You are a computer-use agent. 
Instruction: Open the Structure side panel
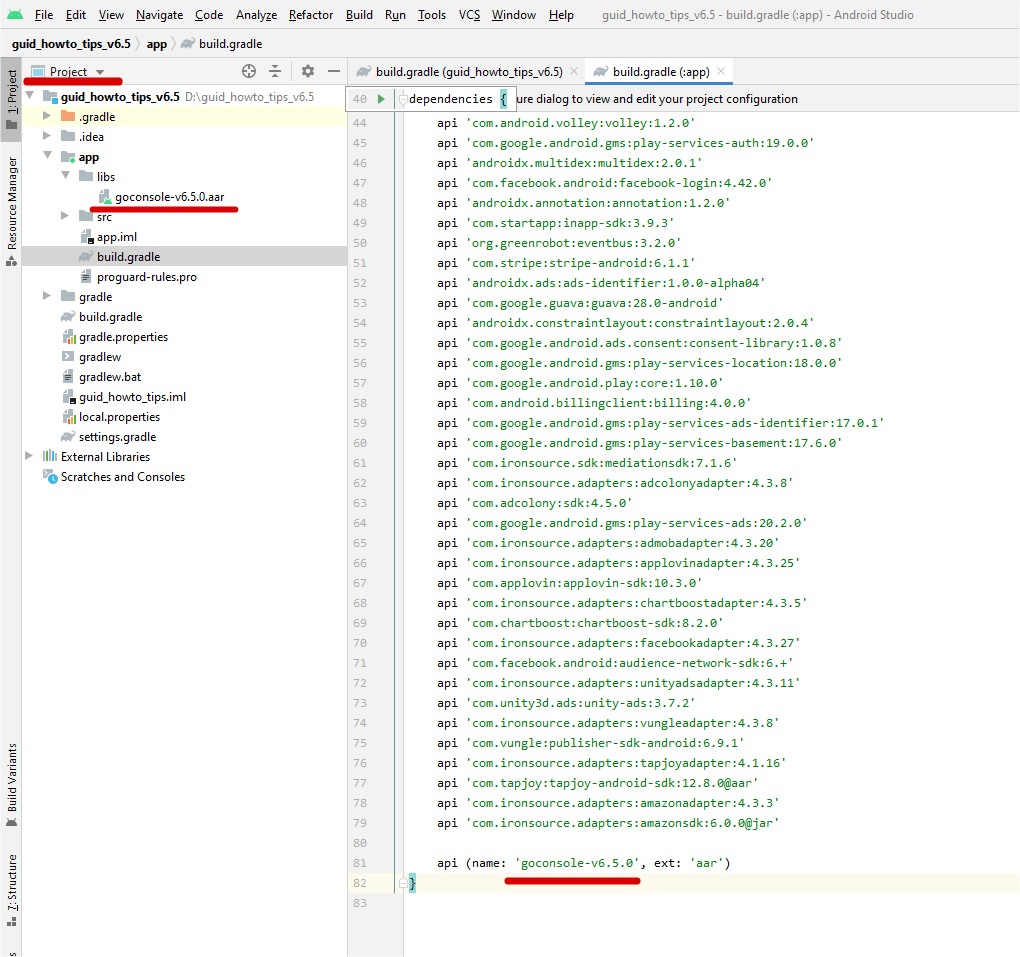pyautogui.click(x=11, y=889)
